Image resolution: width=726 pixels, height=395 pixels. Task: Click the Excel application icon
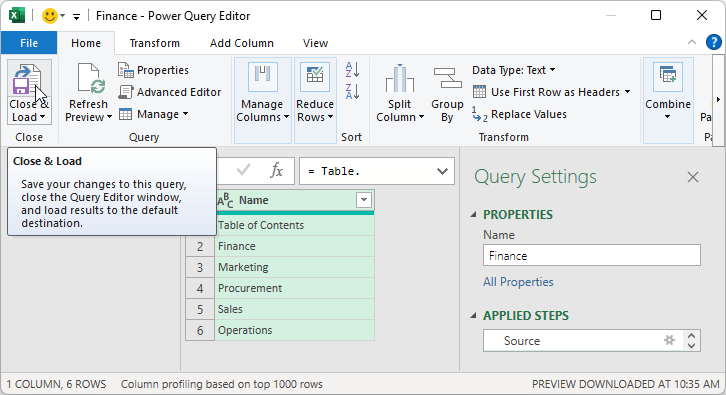(x=17, y=16)
